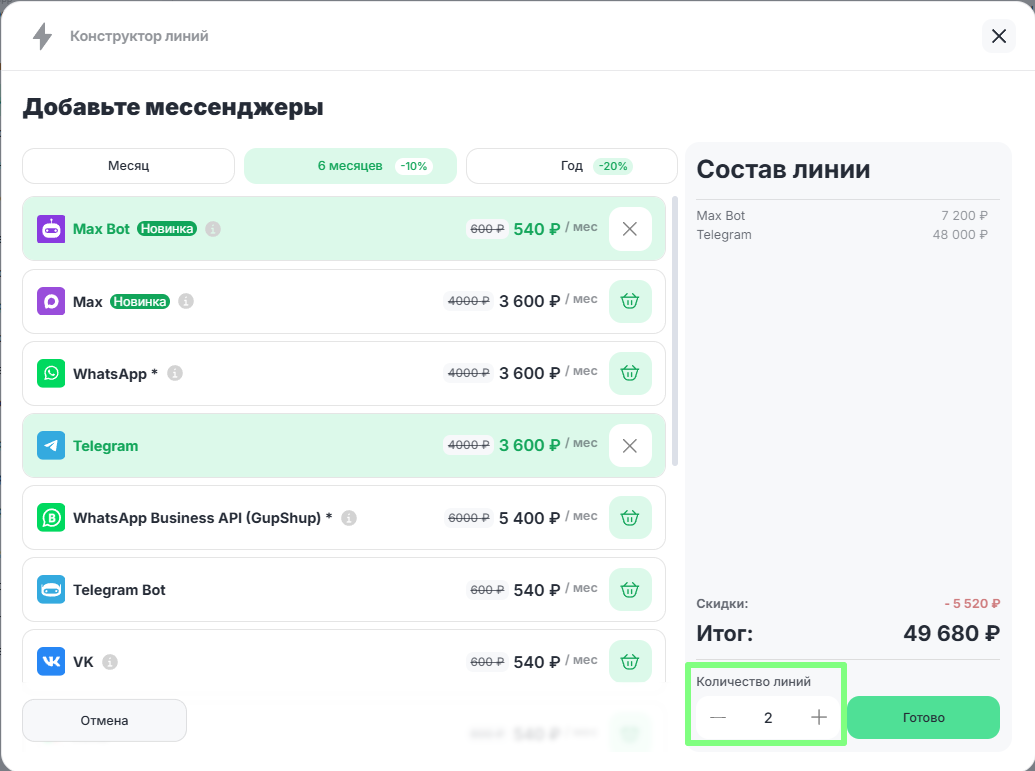Add Telegram Bot to the basket
Image resolution: width=1035 pixels, height=771 pixels.
(x=630, y=590)
